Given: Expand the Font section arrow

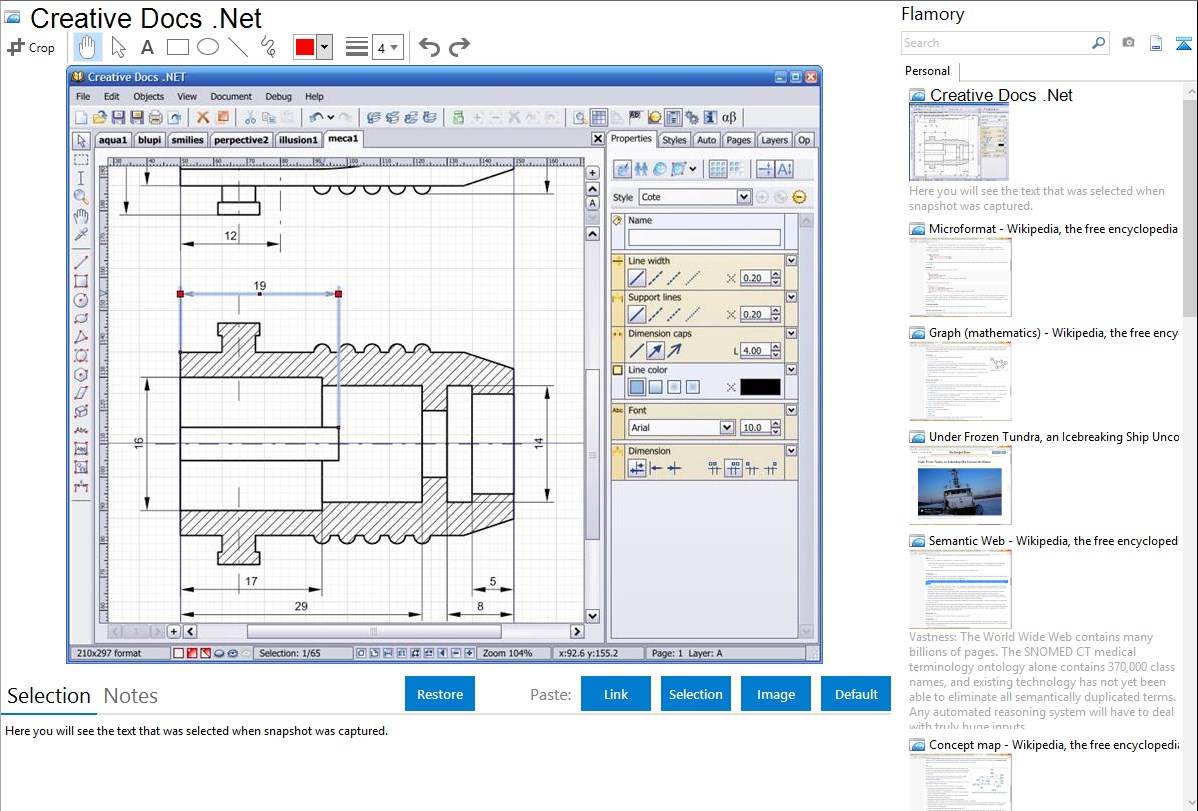Looking at the screenshot, I should coord(792,410).
